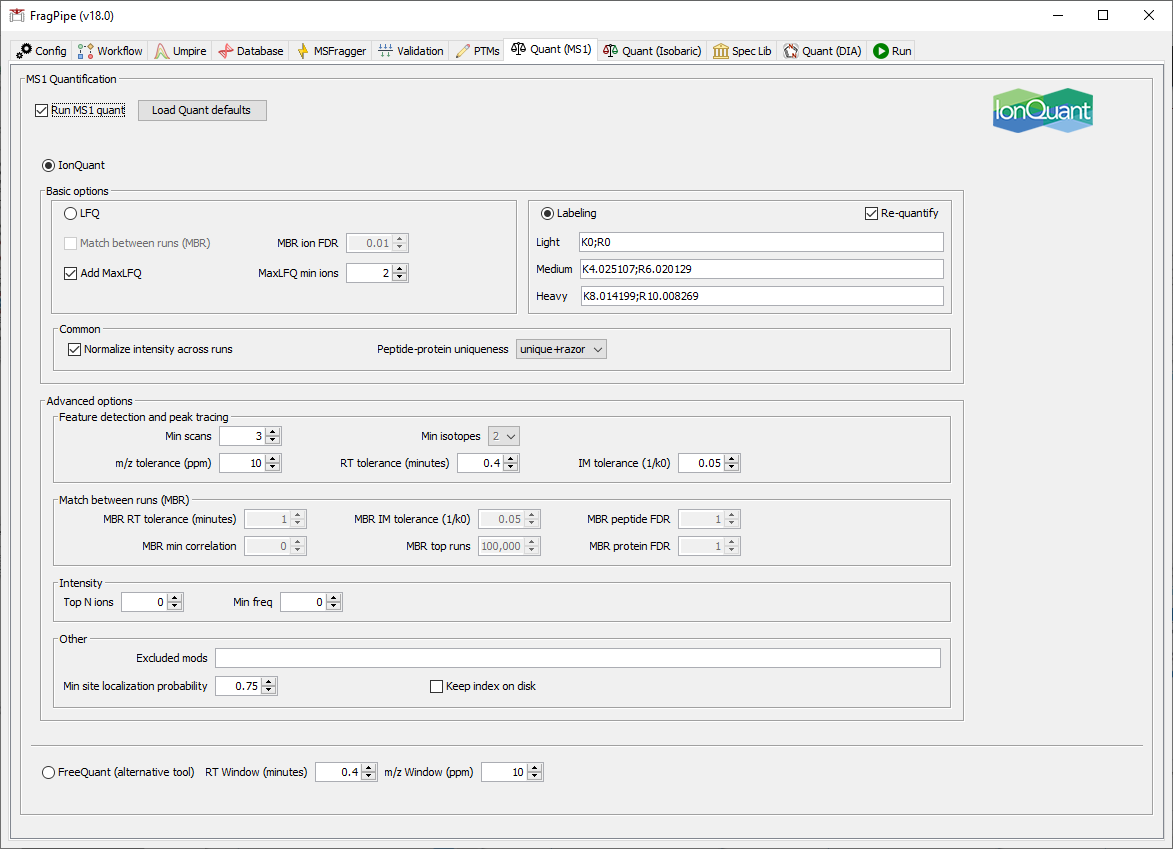The height and width of the screenshot is (849, 1173).
Task: Adjust MaxLFQ min ions spinner
Action: [400, 273]
